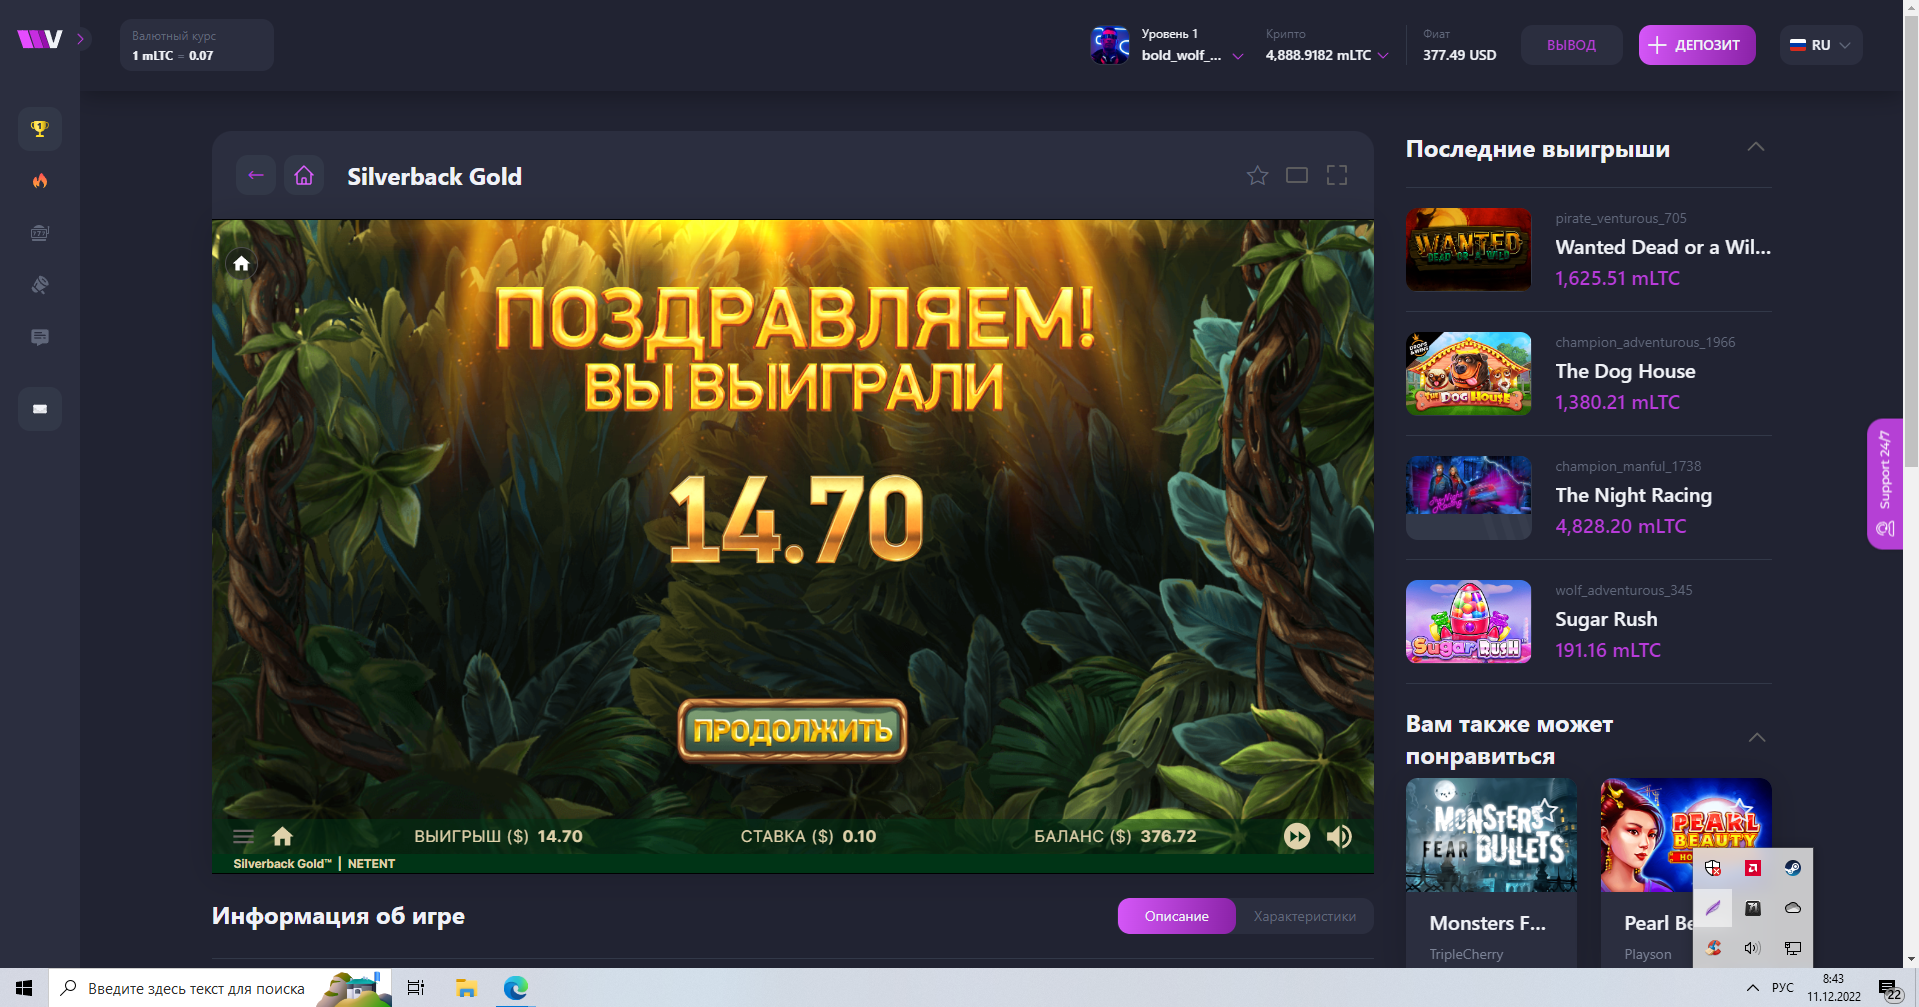This screenshot has height=1007, width=1919.
Task: Click the purple W site logo
Action: [40, 39]
